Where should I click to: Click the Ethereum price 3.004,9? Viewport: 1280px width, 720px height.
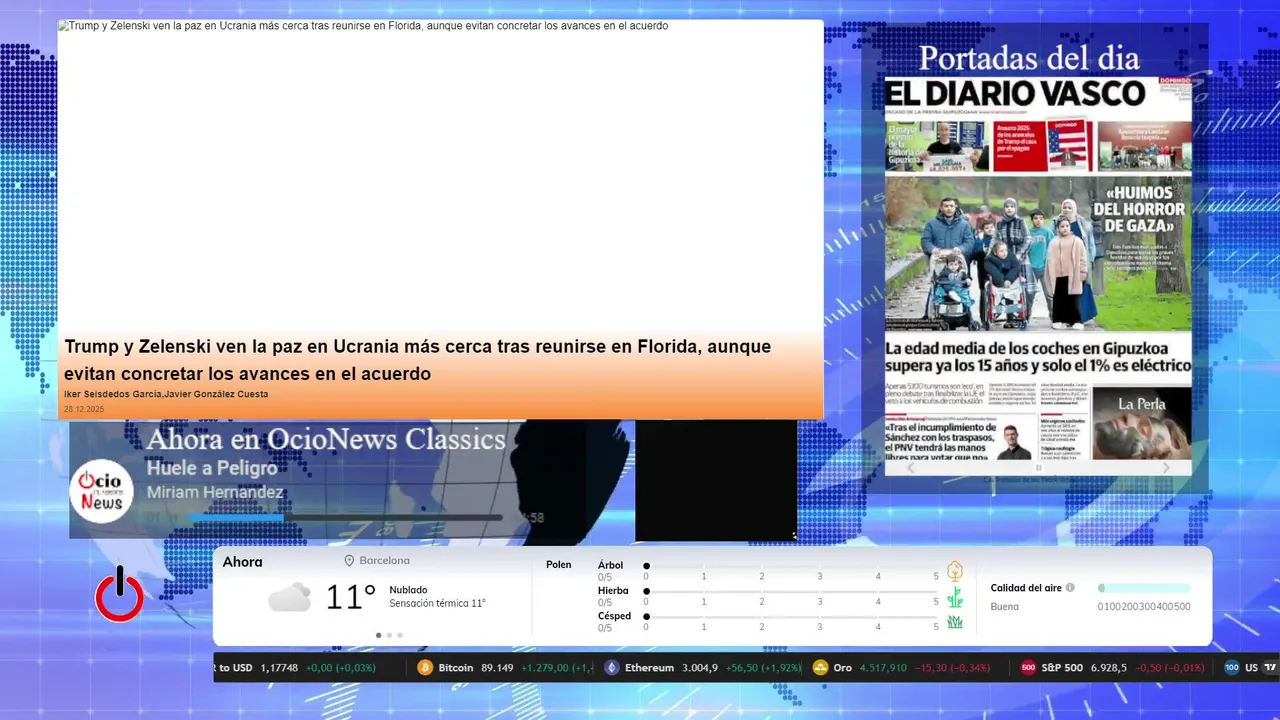[x=700, y=667]
